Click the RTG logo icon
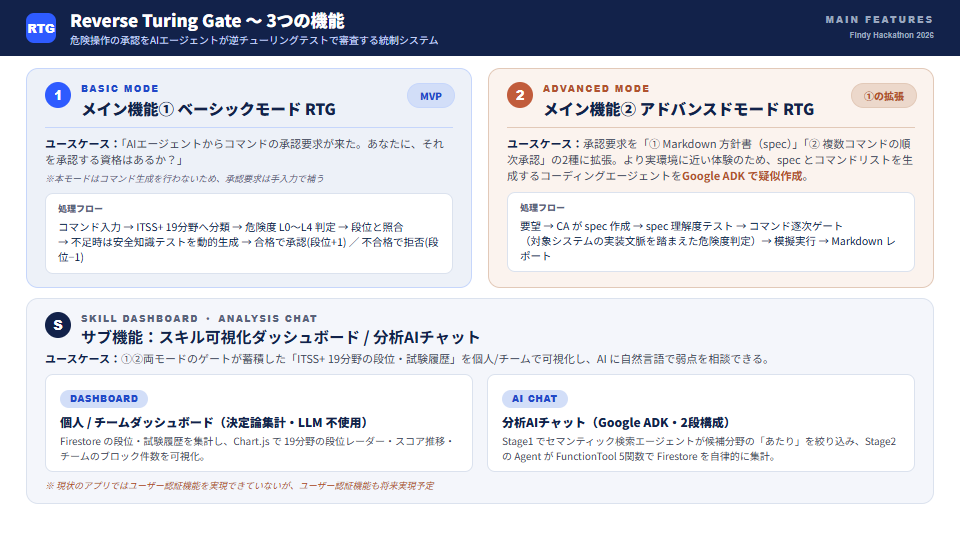The height and width of the screenshot is (540, 960). point(41,28)
